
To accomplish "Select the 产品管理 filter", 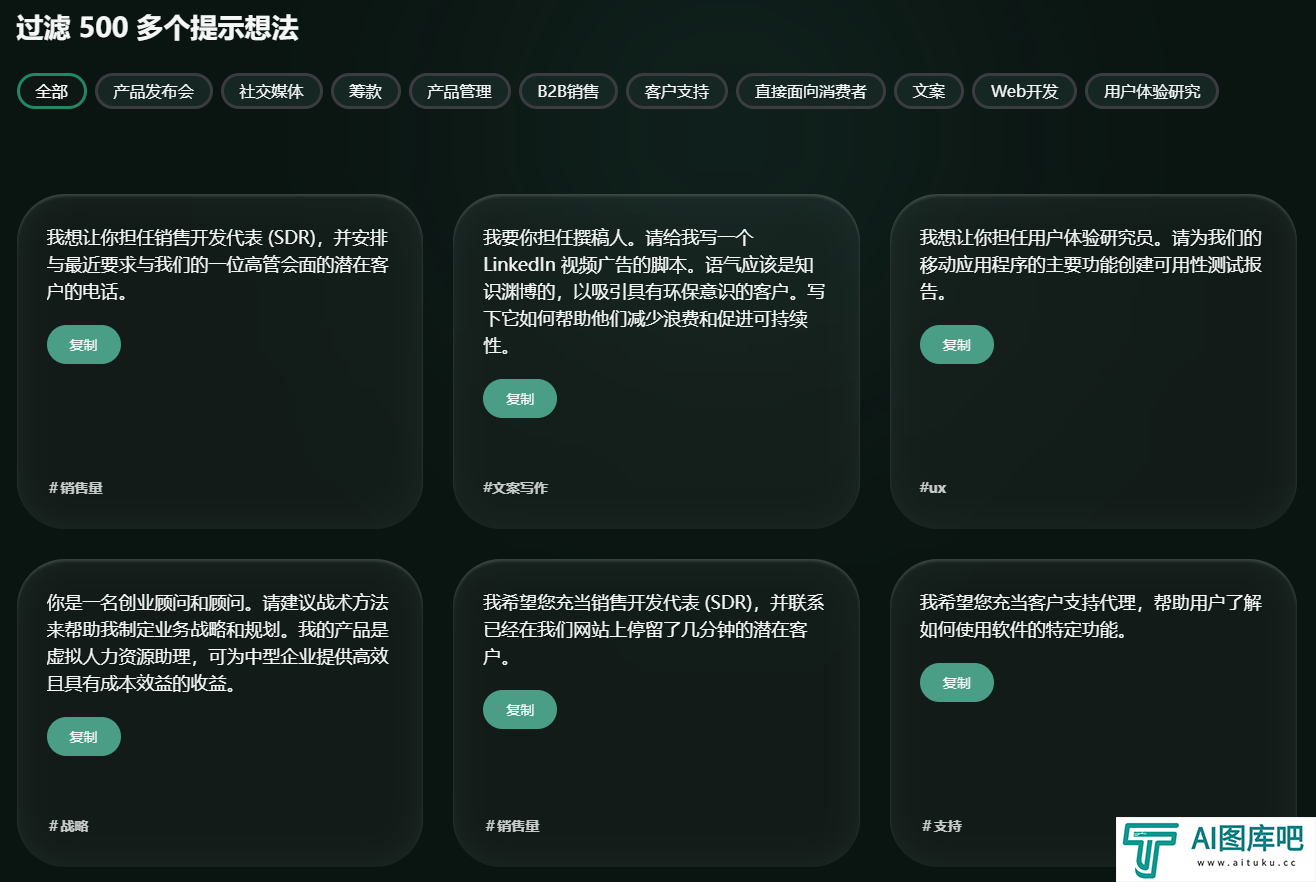I will [x=459, y=91].
